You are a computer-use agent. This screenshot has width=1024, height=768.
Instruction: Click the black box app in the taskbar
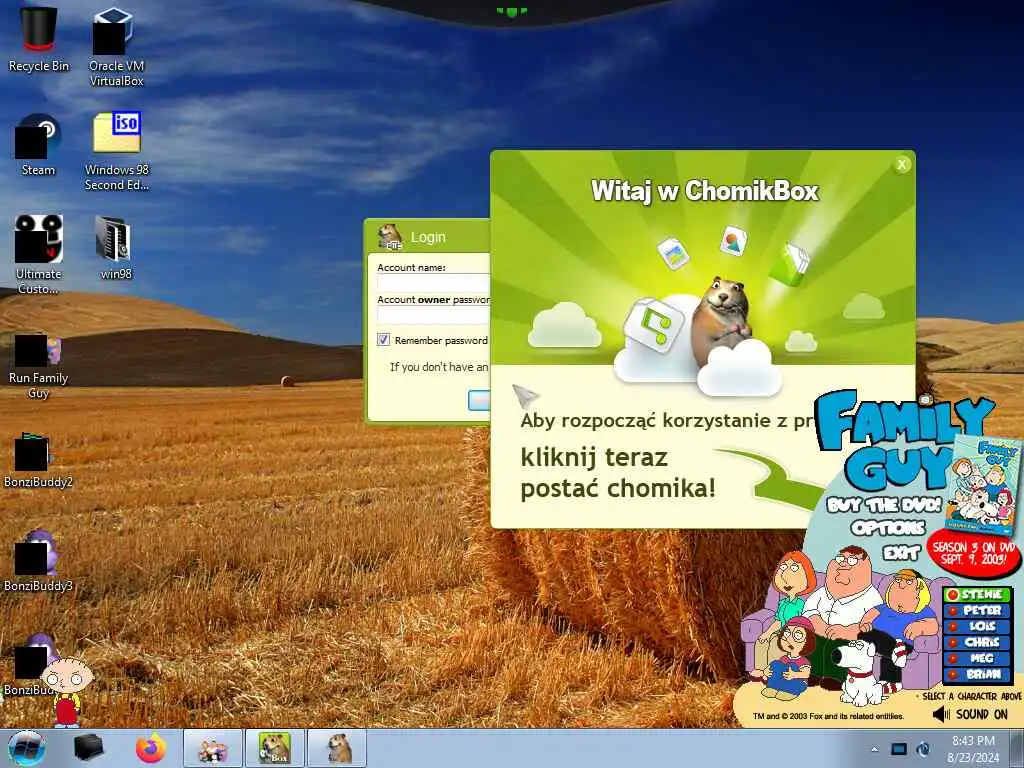point(89,748)
